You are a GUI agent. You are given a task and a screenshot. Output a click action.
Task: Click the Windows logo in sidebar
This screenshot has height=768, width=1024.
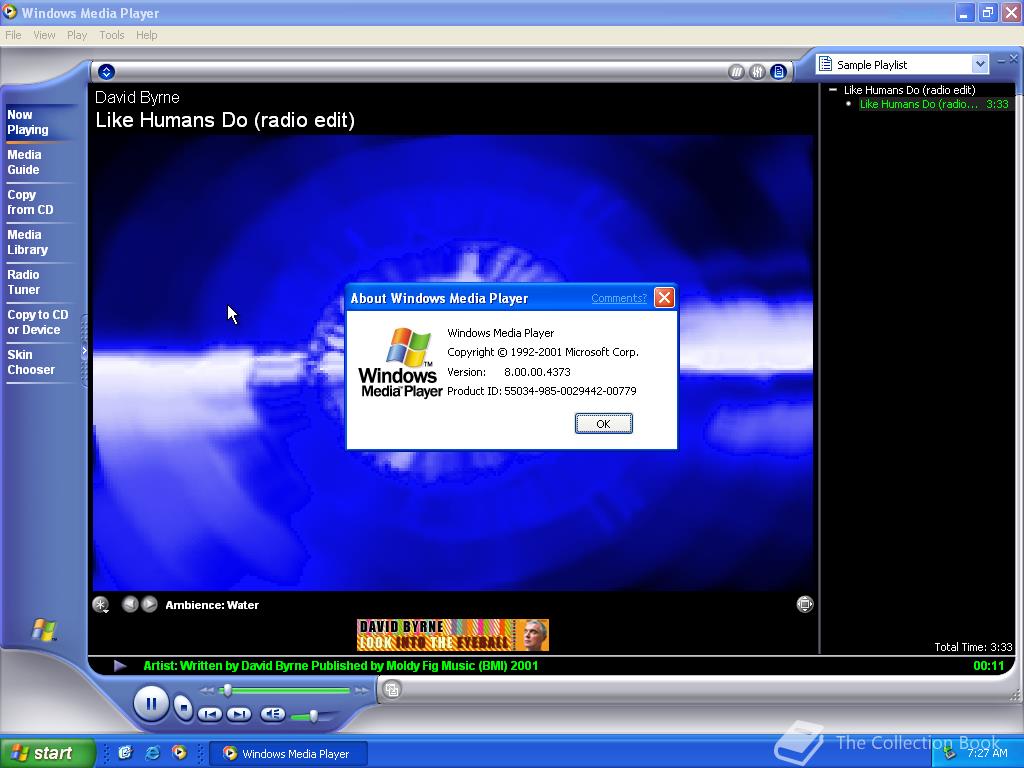pyautogui.click(x=44, y=630)
